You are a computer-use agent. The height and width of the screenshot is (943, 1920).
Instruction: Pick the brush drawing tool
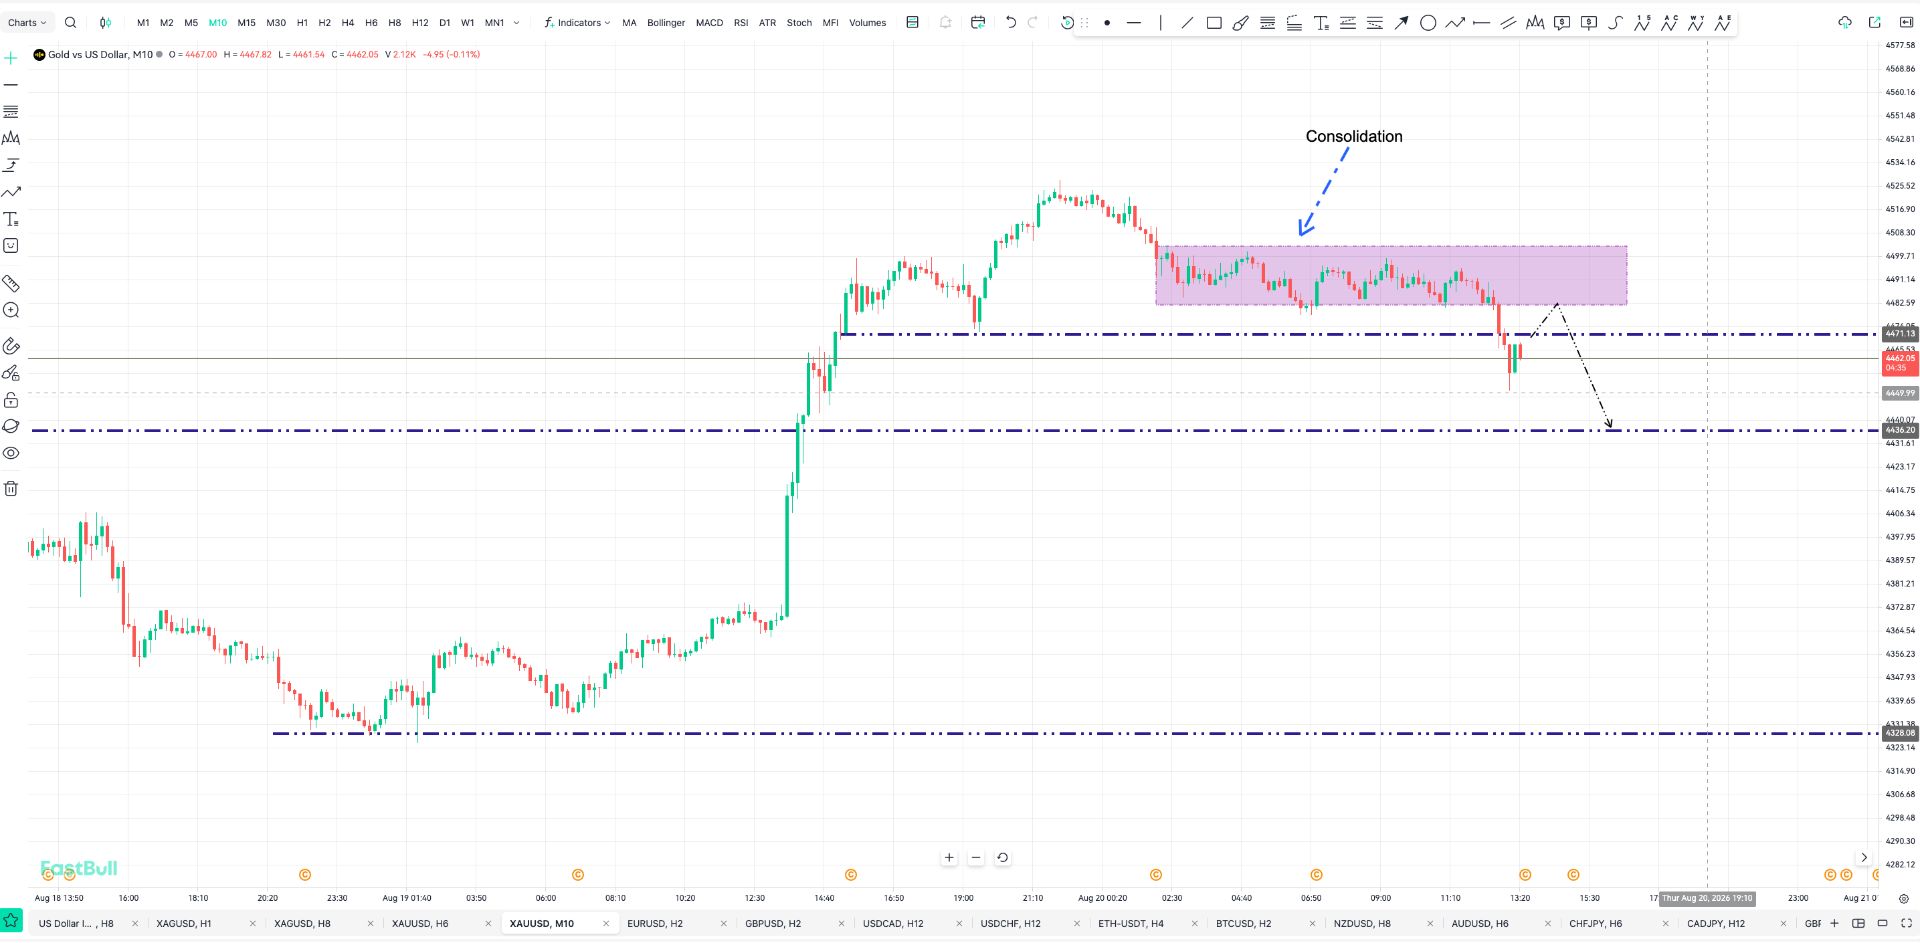coord(1240,23)
